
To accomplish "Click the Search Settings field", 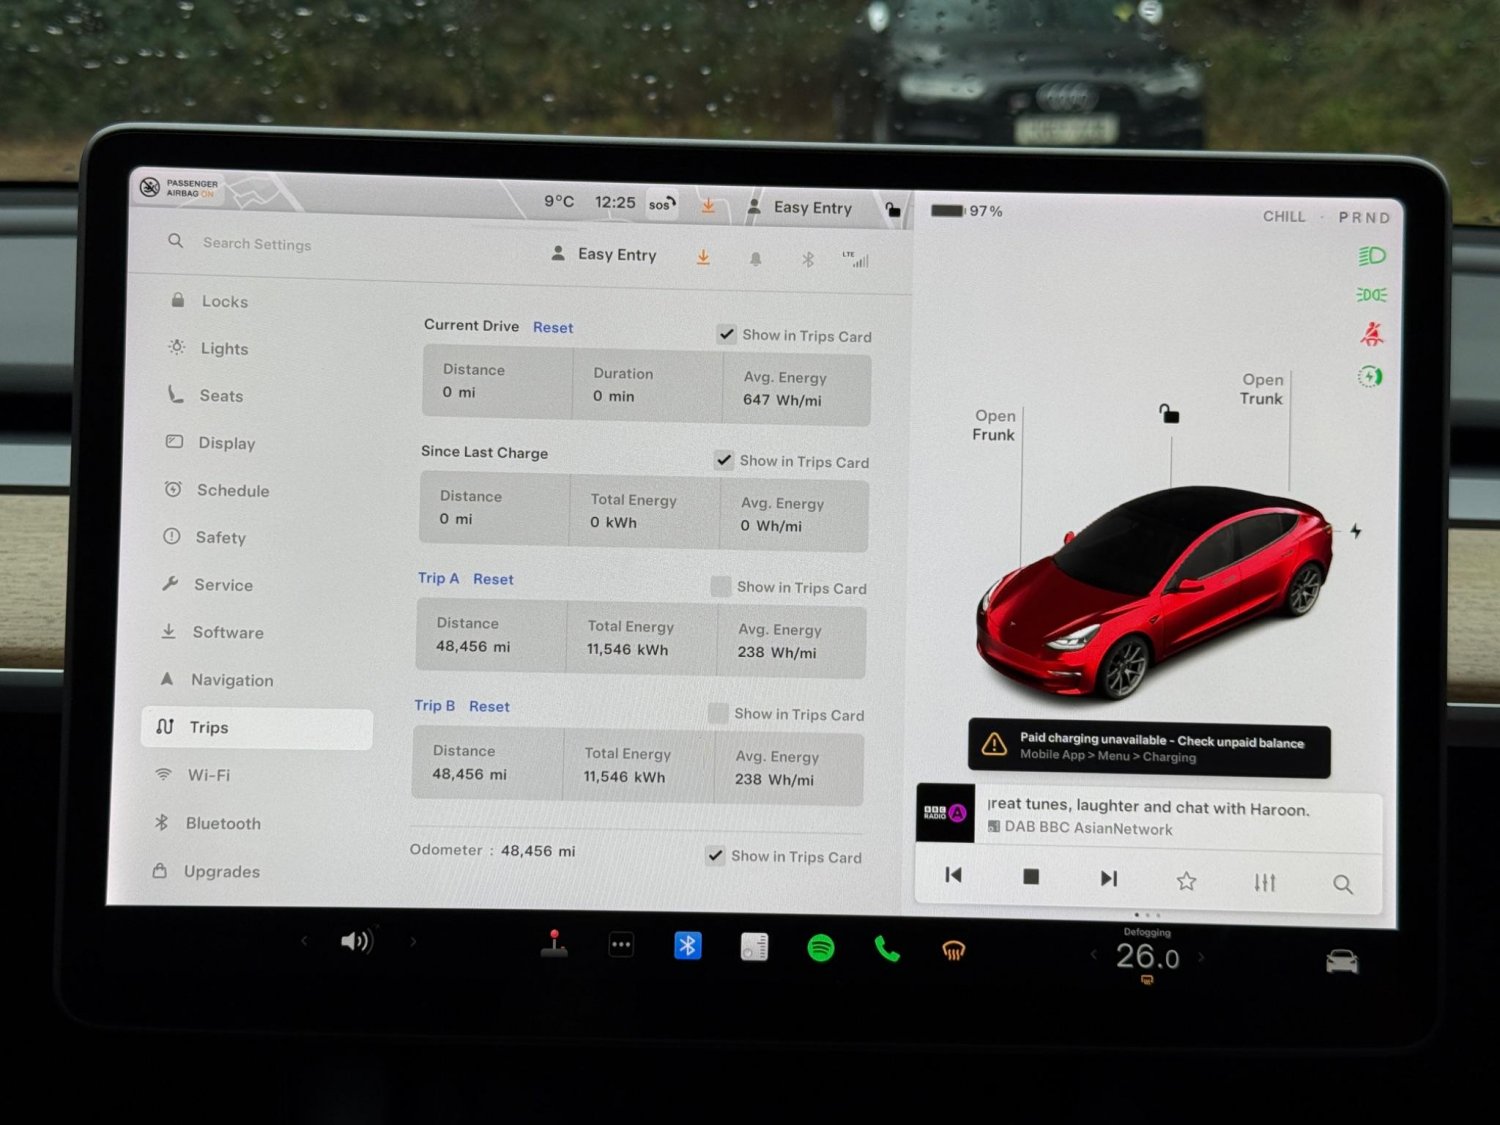I will (257, 243).
